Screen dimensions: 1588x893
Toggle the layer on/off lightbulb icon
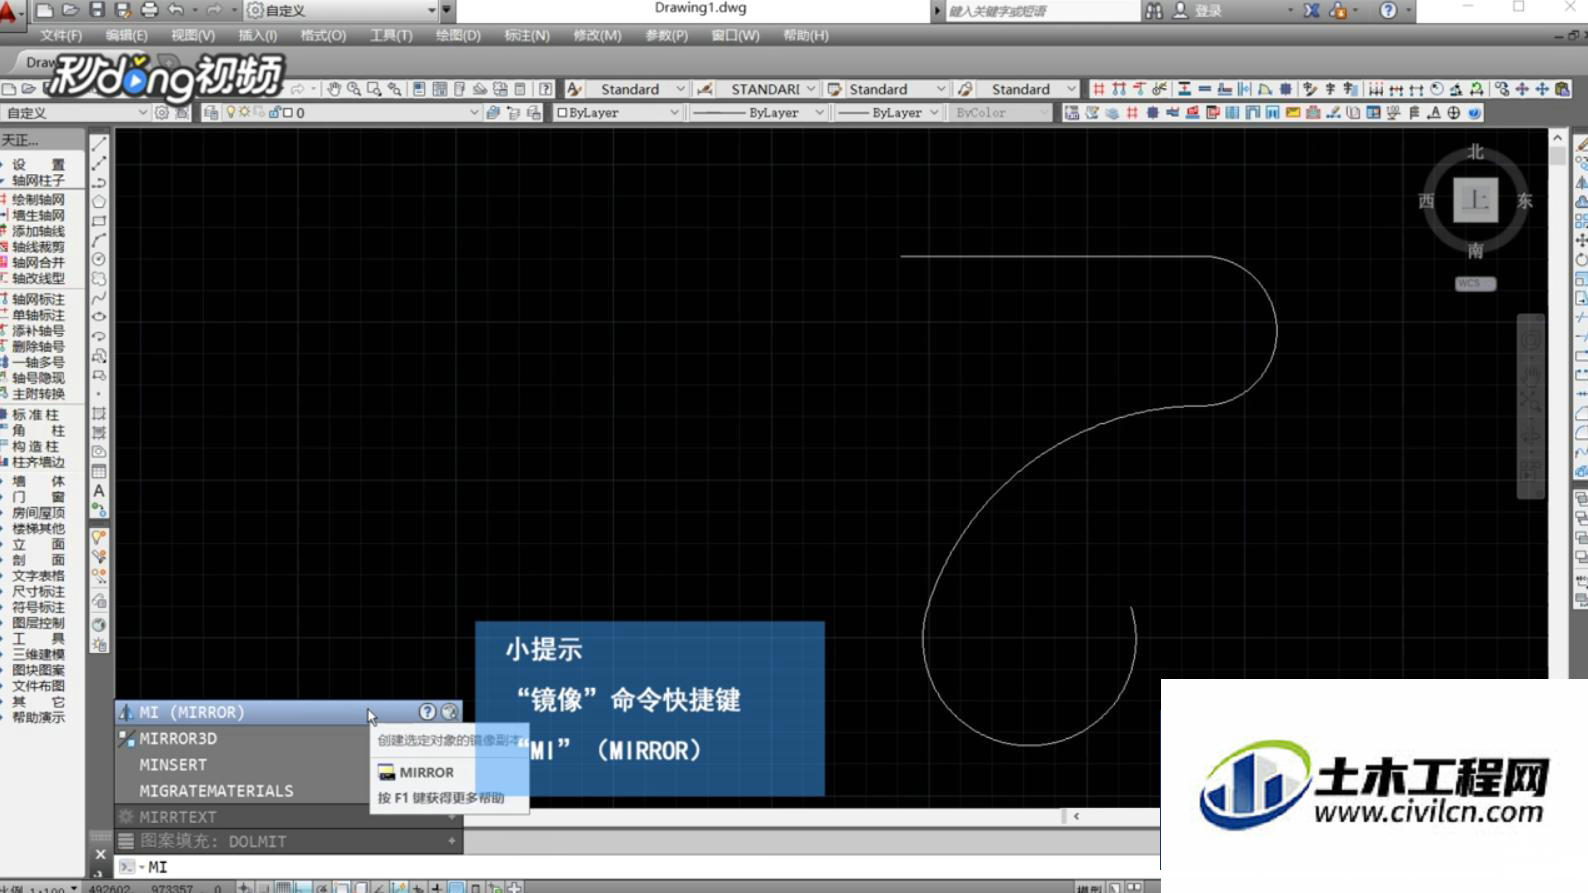pyautogui.click(x=231, y=113)
